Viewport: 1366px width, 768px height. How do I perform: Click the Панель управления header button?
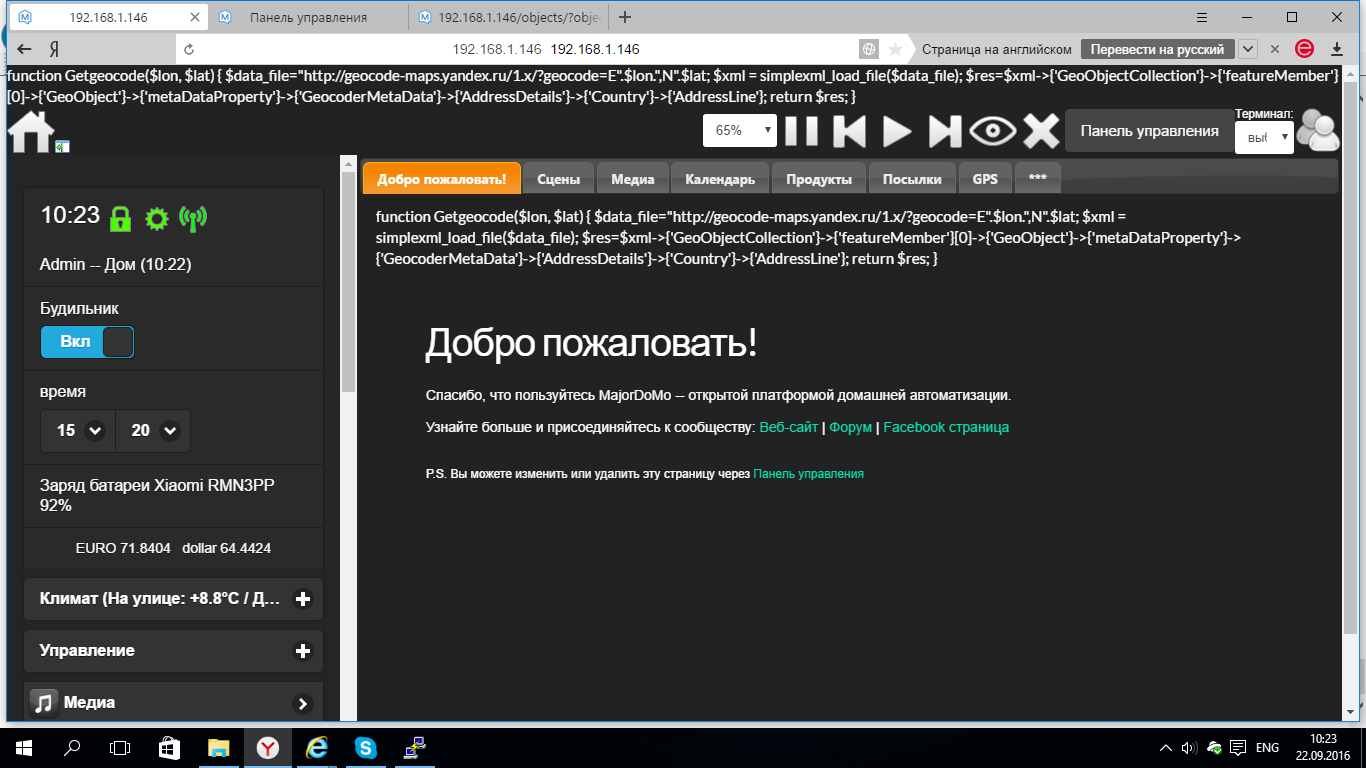tap(1150, 131)
